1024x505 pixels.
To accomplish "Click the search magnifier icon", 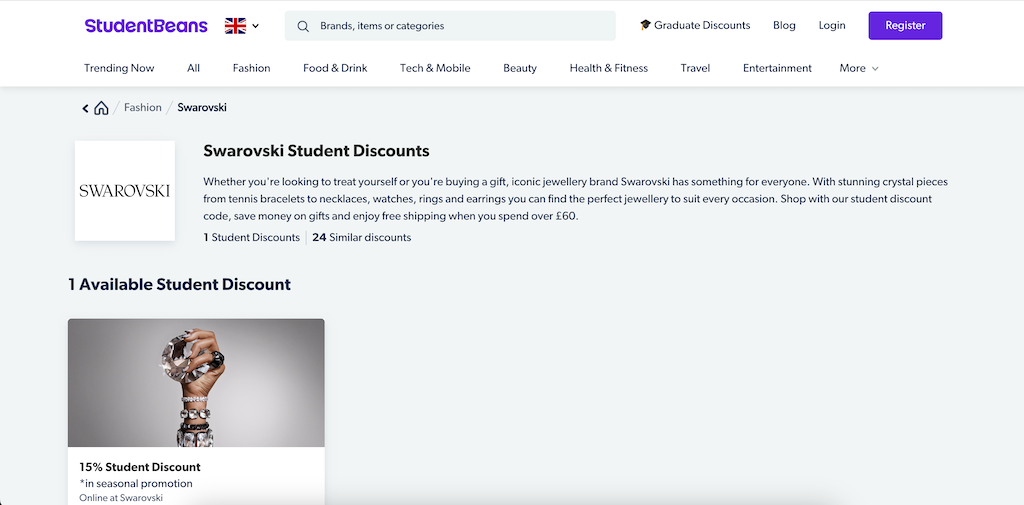I will tap(303, 26).
